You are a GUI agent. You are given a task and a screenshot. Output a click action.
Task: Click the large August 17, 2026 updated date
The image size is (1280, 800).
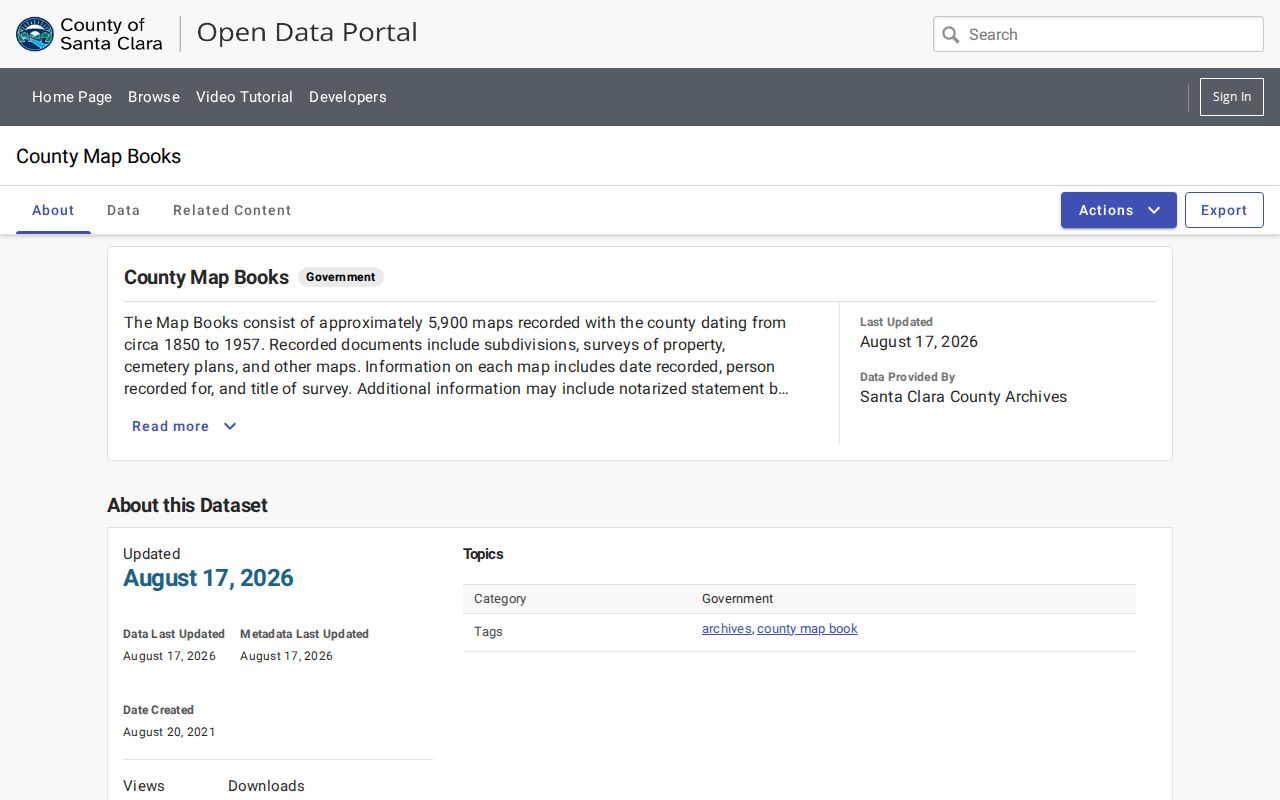tap(208, 578)
